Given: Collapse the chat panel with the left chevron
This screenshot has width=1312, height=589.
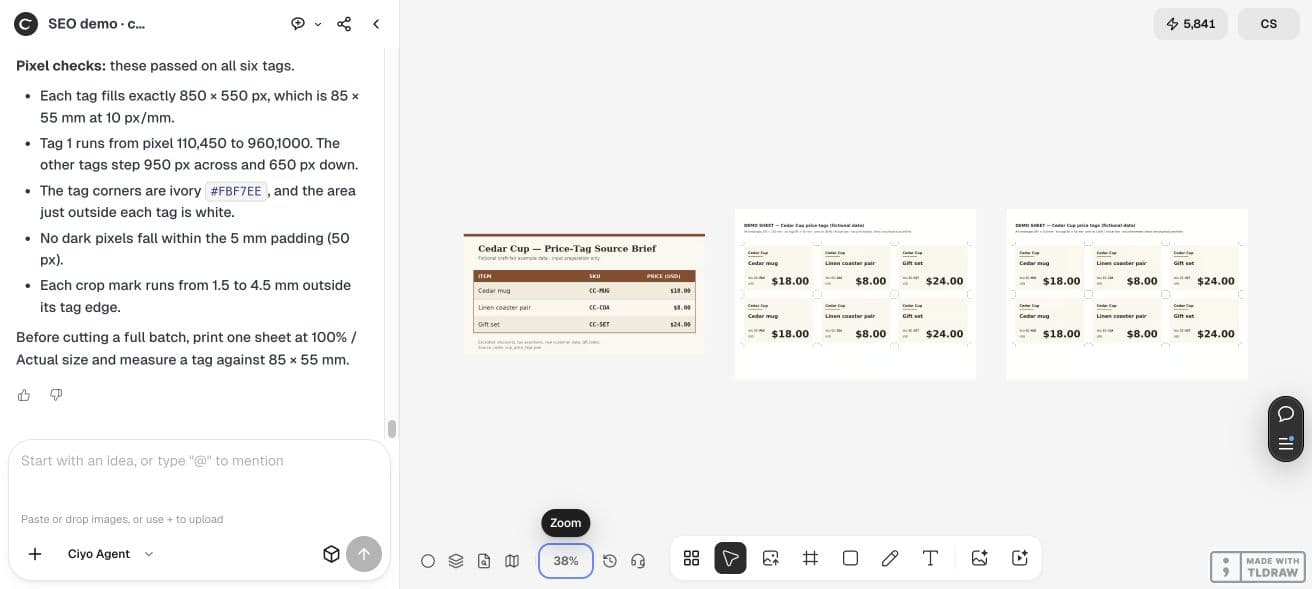Looking at the screenshot, I should click(x=376, y=24).
